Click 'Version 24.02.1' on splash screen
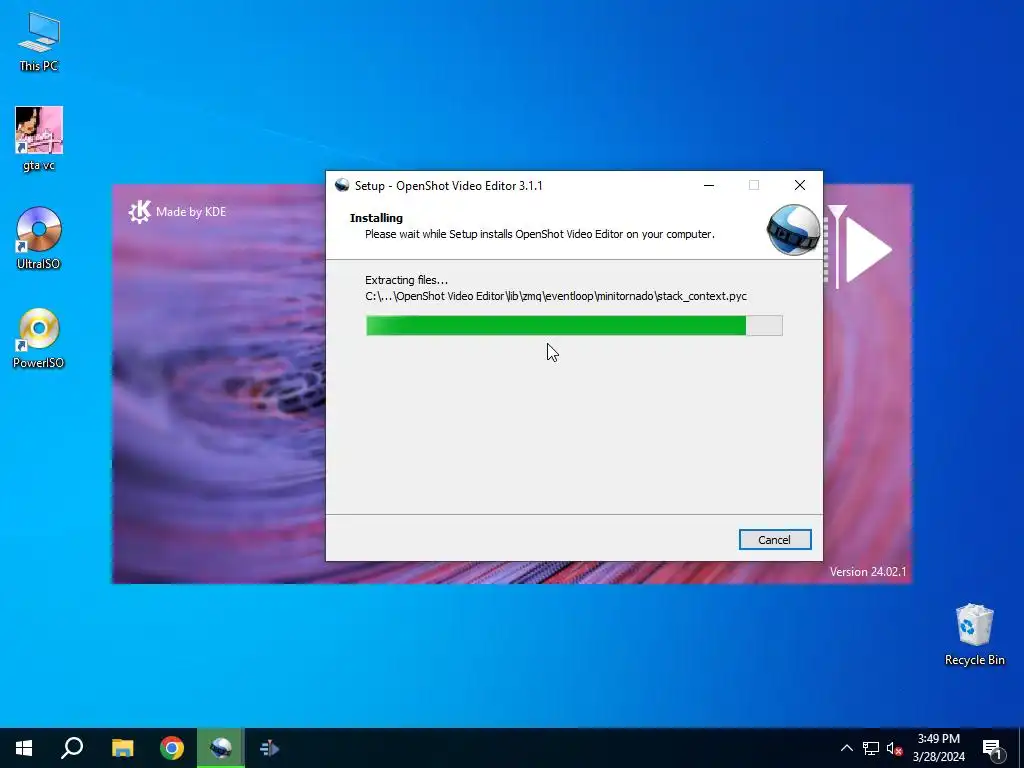Image resolution: width=1024 pixels, height=768 pixels. [x=868, y=571]
